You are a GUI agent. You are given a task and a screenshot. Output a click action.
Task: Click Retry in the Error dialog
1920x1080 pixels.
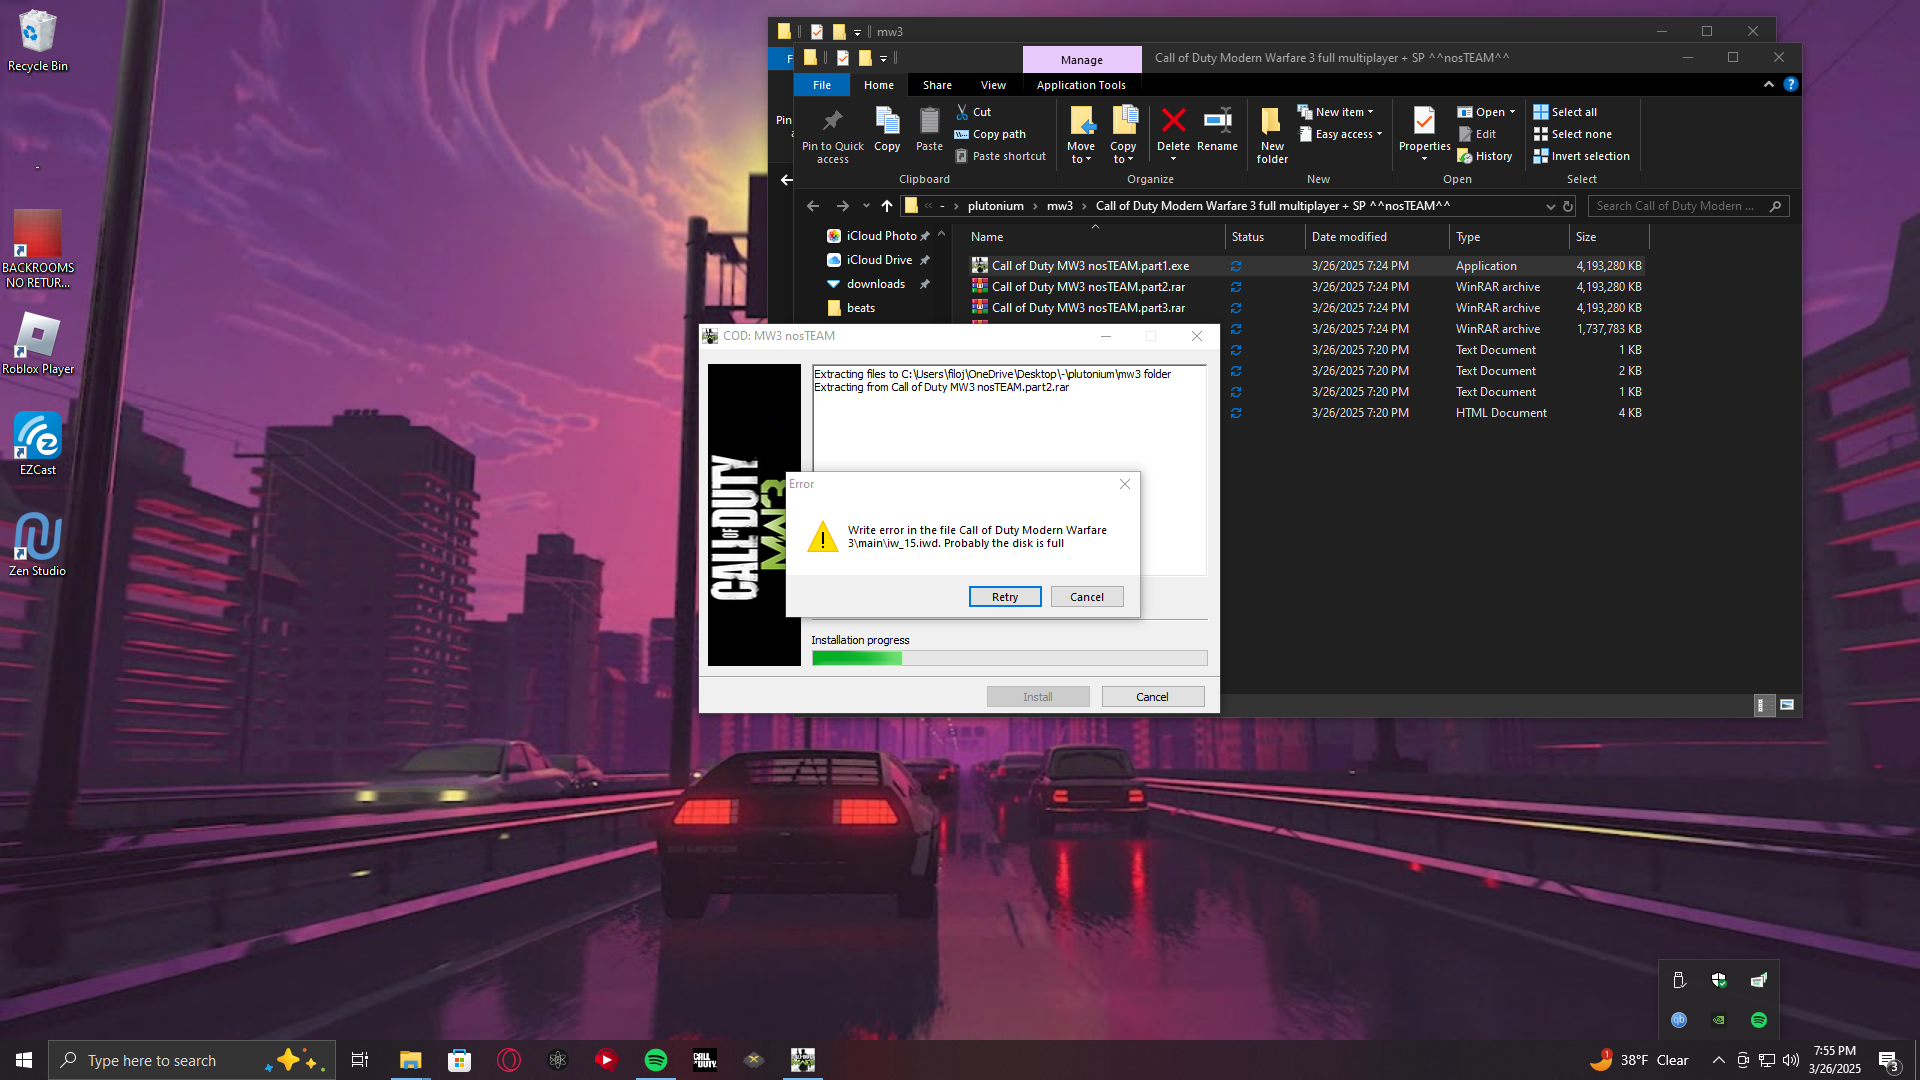pos(1005,597)
